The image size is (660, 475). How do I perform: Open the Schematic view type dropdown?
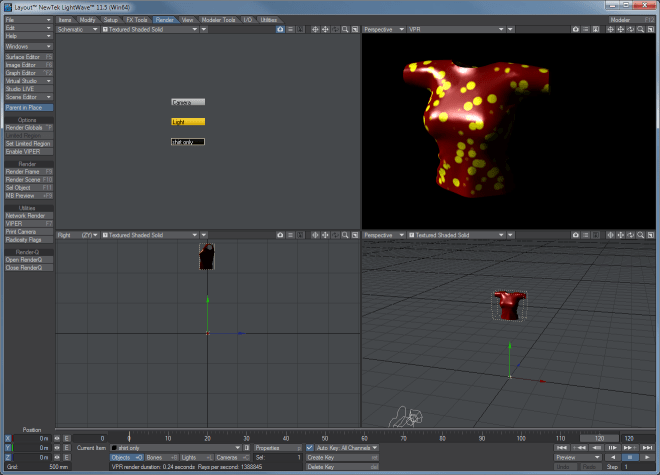(77, 29)
